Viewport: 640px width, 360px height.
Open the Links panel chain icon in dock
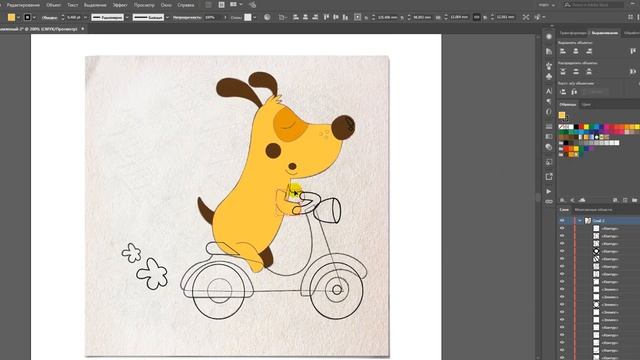pos(549,202)
